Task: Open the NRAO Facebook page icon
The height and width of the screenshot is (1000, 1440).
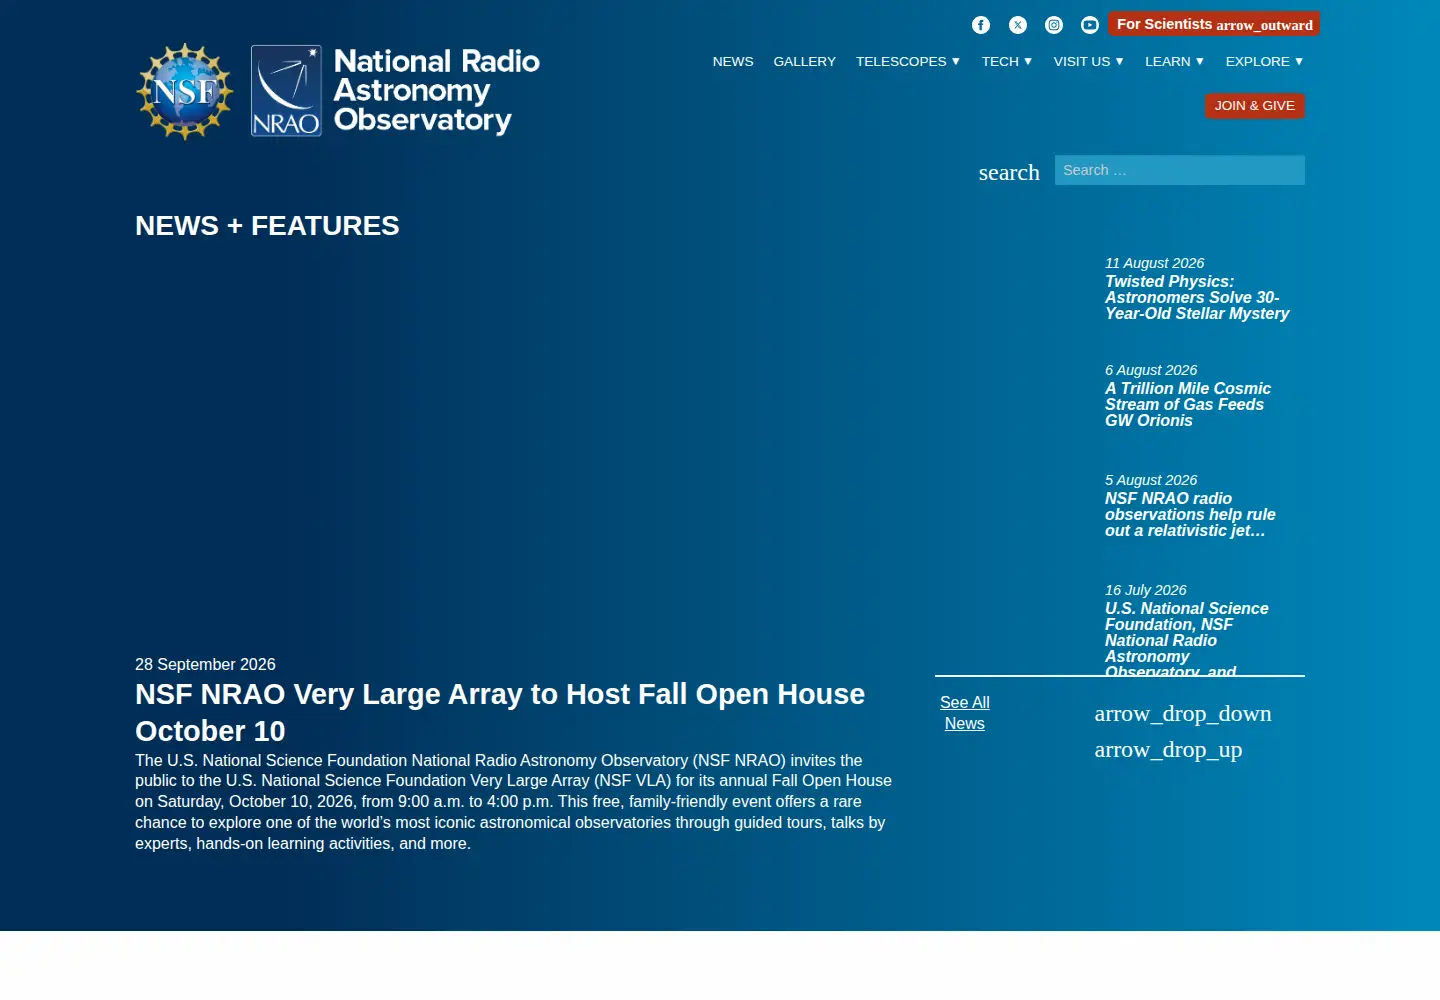Action: pyautogui.click(x=981, y=25)
